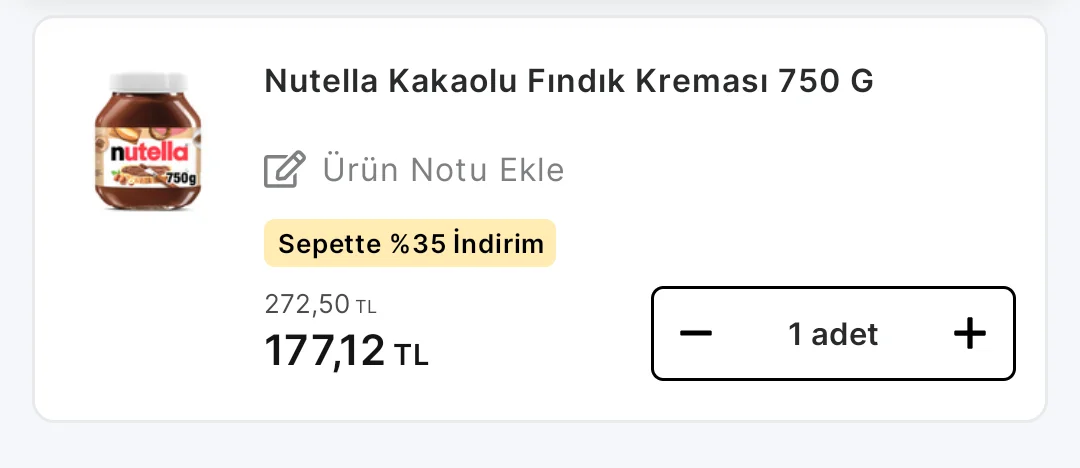
Task: Click the word İndirim in the yellow badge
Action: pos(498,244)
